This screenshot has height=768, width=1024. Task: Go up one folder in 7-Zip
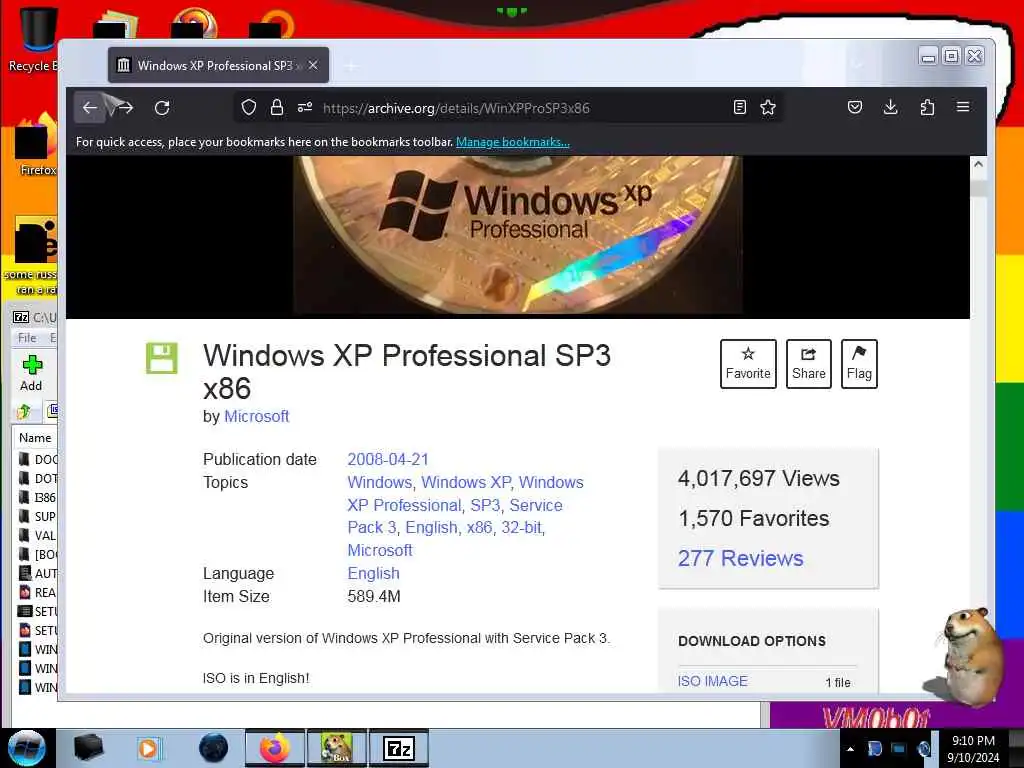pyautogui.click(x=24, y=411)
